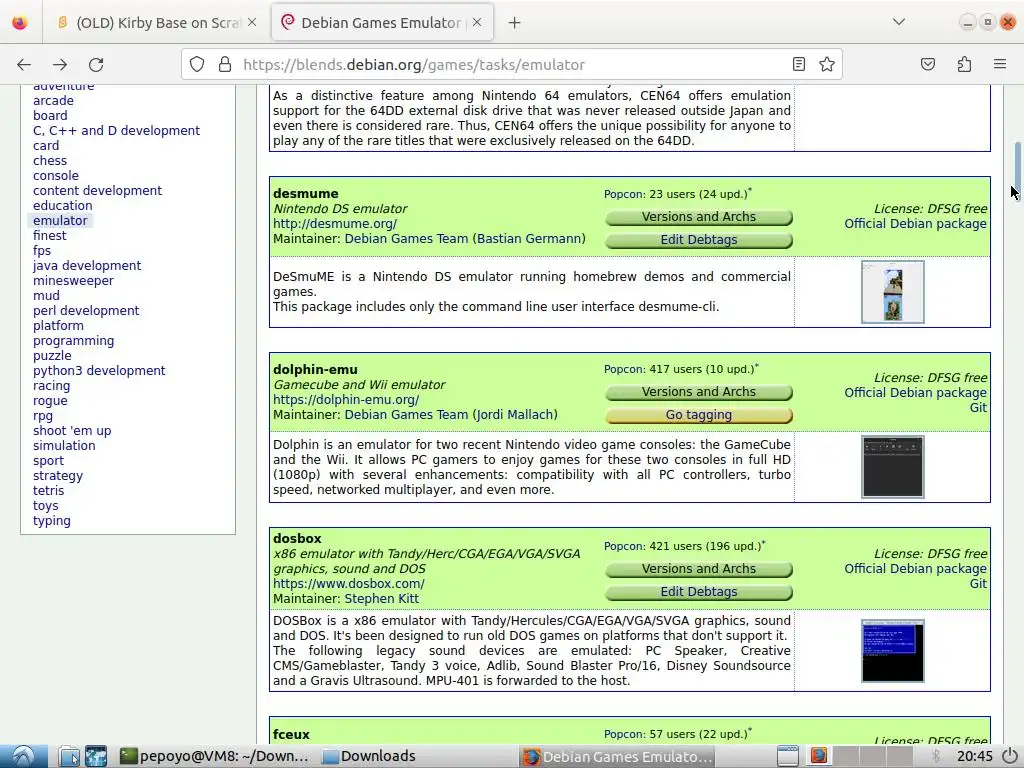Viewport: 1024px width, 768px height.
Task: Open the https://dolphin-emu.org/ link
Action: pos(346,400)
